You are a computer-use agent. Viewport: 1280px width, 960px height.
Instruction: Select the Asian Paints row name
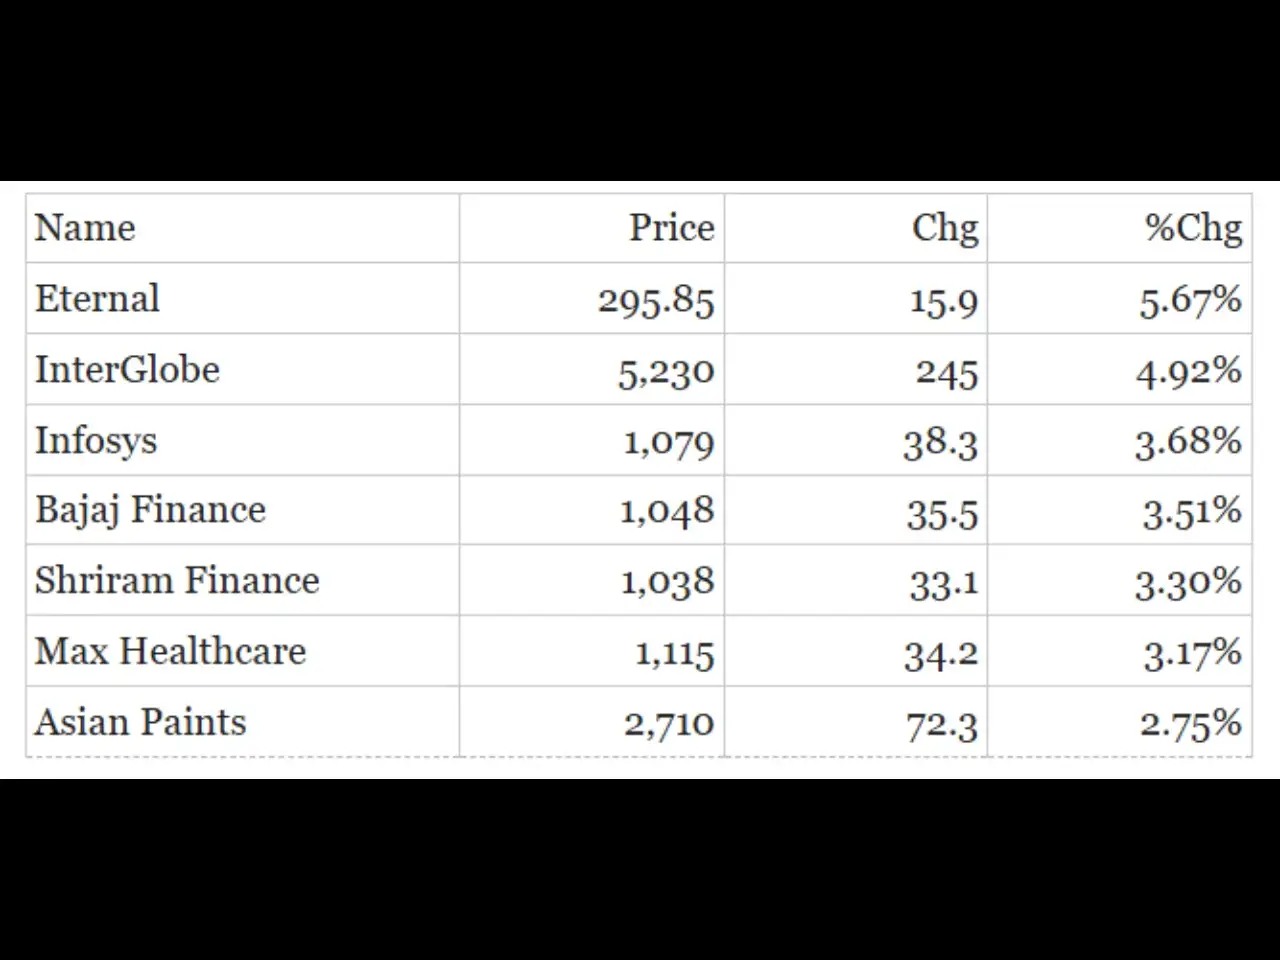click(141, 722)
